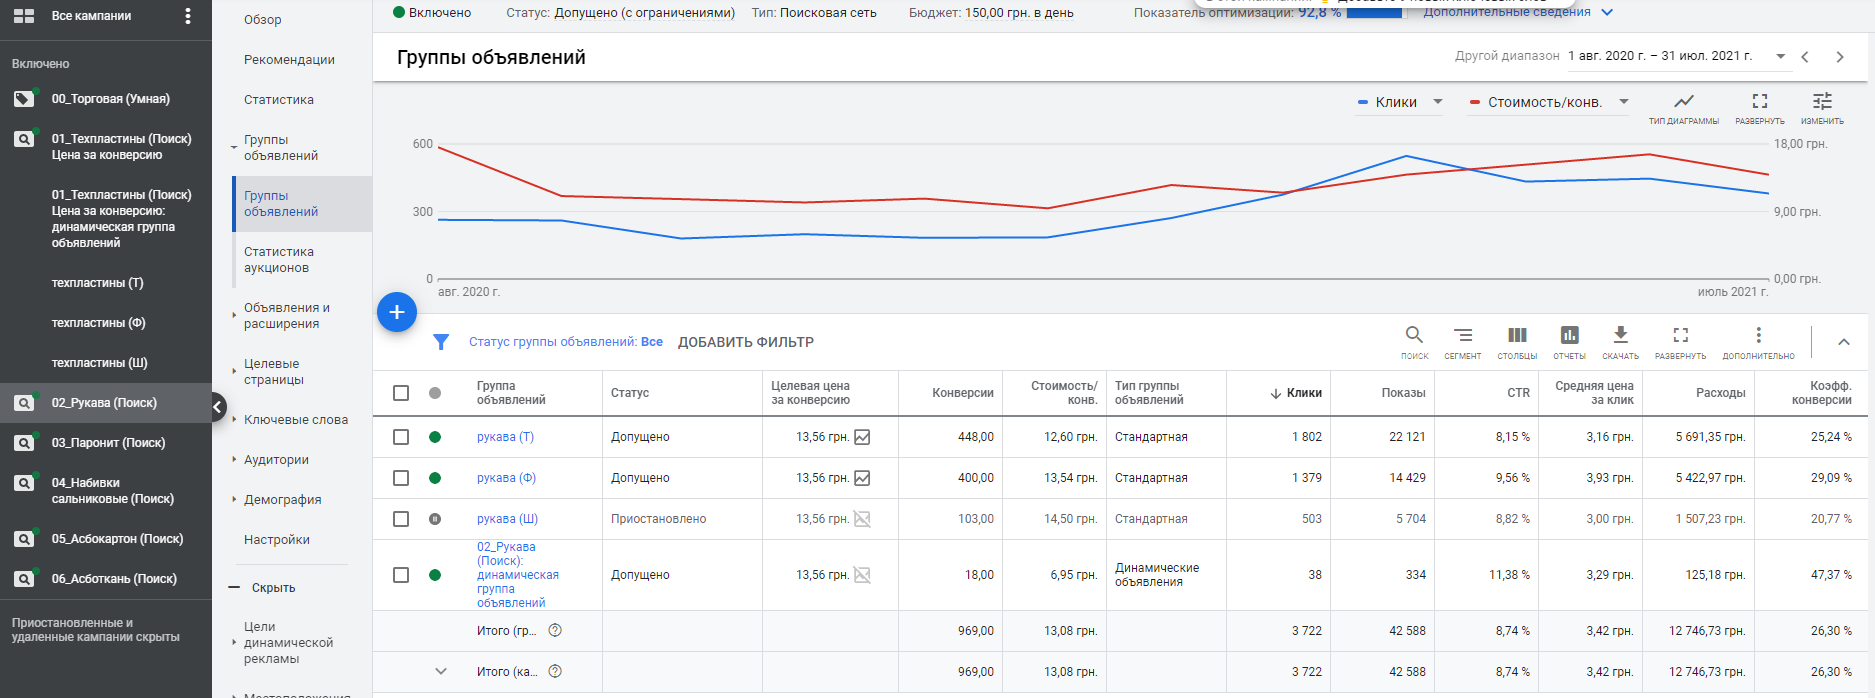Select техпластины (Ш) in the sidebar

click(x=99, y=363)
